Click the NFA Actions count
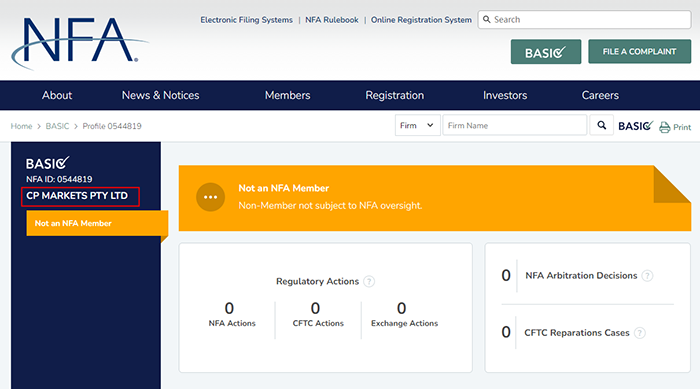The height and width of the screenshot is (389, 700). tap(229, 308)
